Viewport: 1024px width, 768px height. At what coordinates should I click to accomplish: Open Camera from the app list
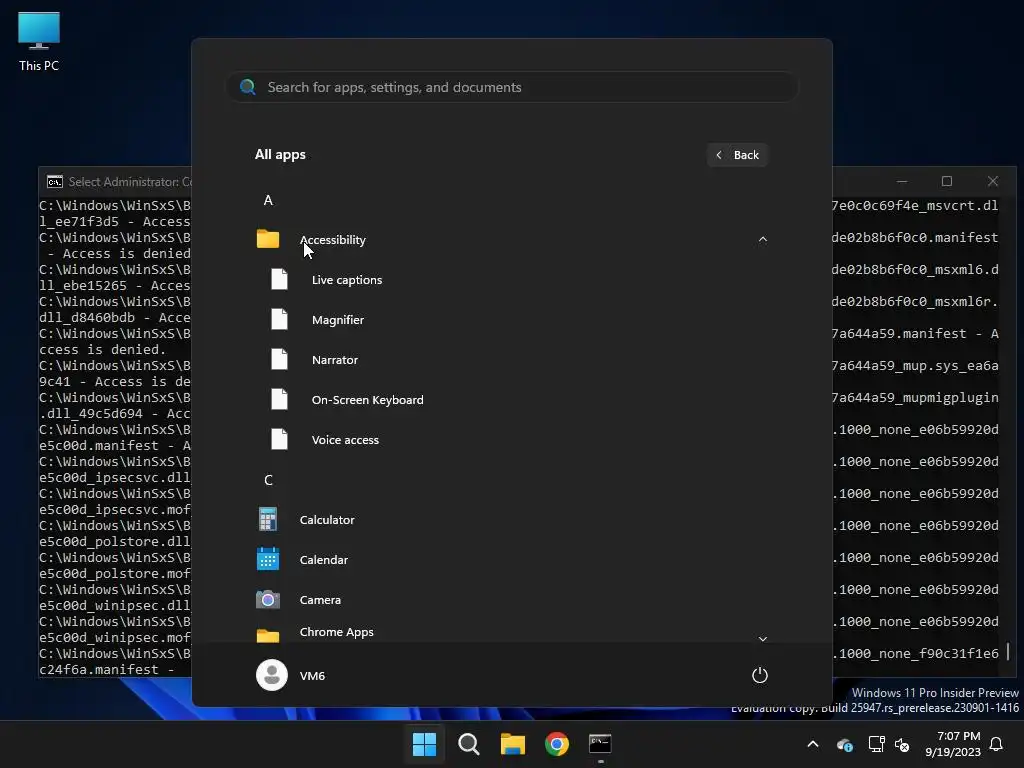[320, 600]
